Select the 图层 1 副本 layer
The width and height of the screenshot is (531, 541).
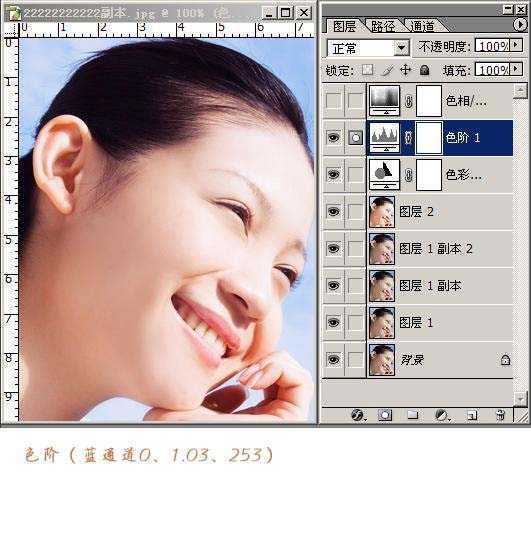coord(440,286)
